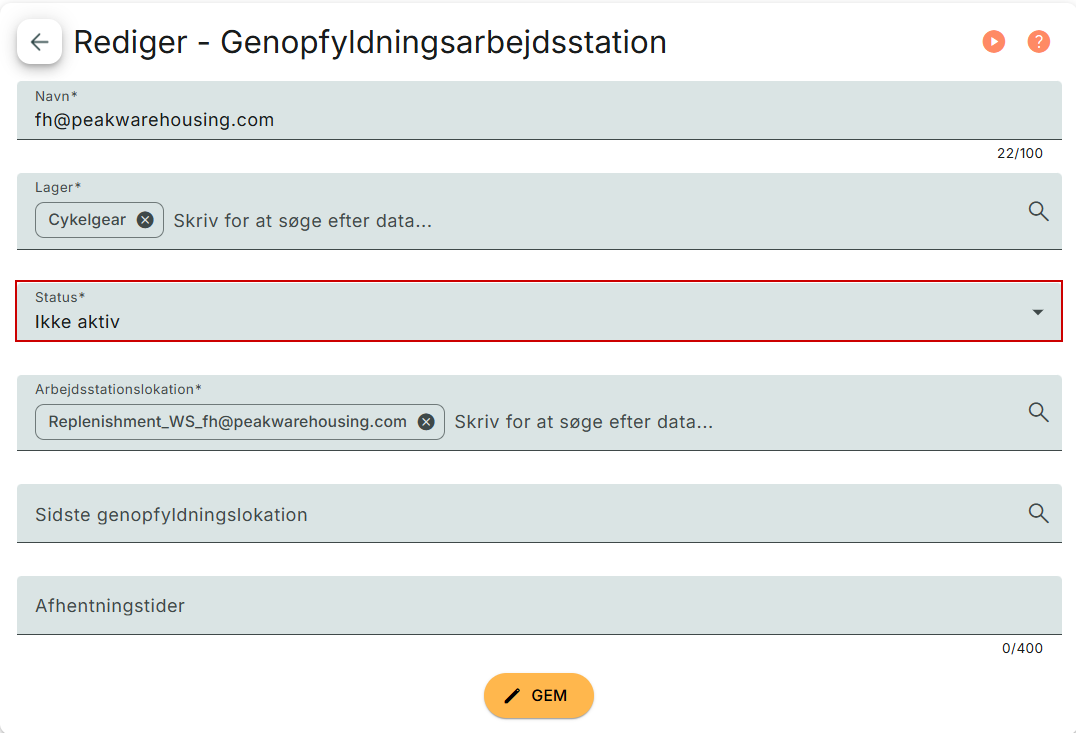Viewport: 1076px width, 733px height.
Task: Remove the Replenishment_WS chip with its X
Action: (426, 422)
